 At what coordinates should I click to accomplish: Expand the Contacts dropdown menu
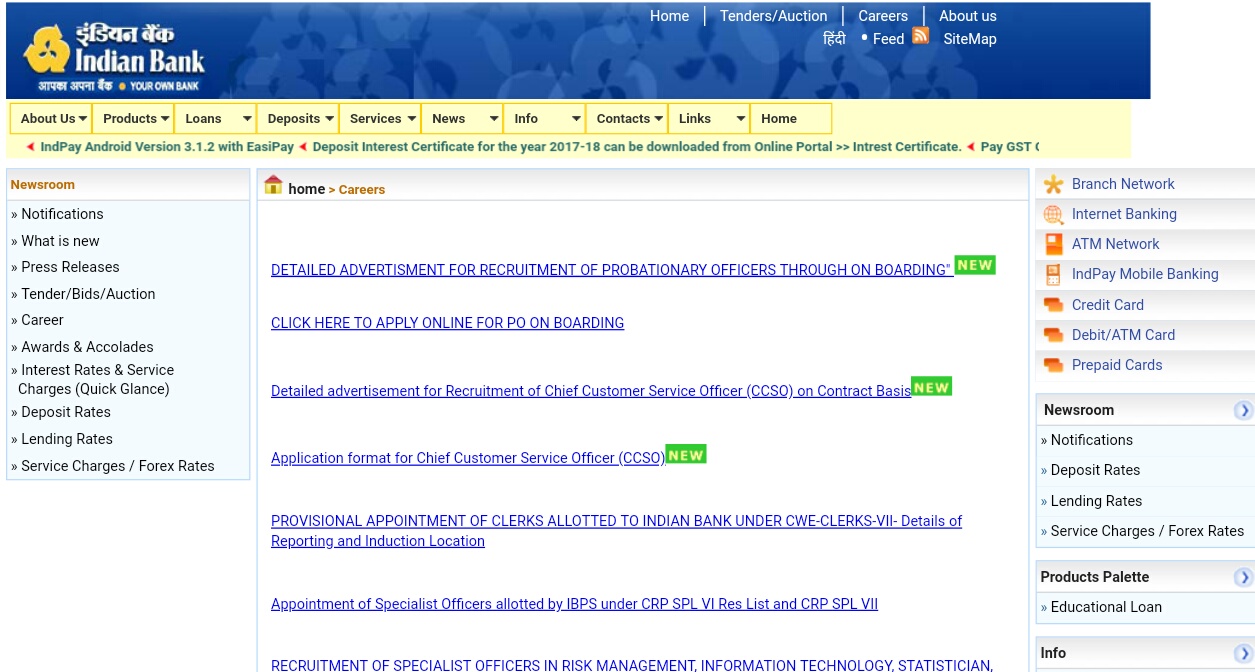(627, 118)
